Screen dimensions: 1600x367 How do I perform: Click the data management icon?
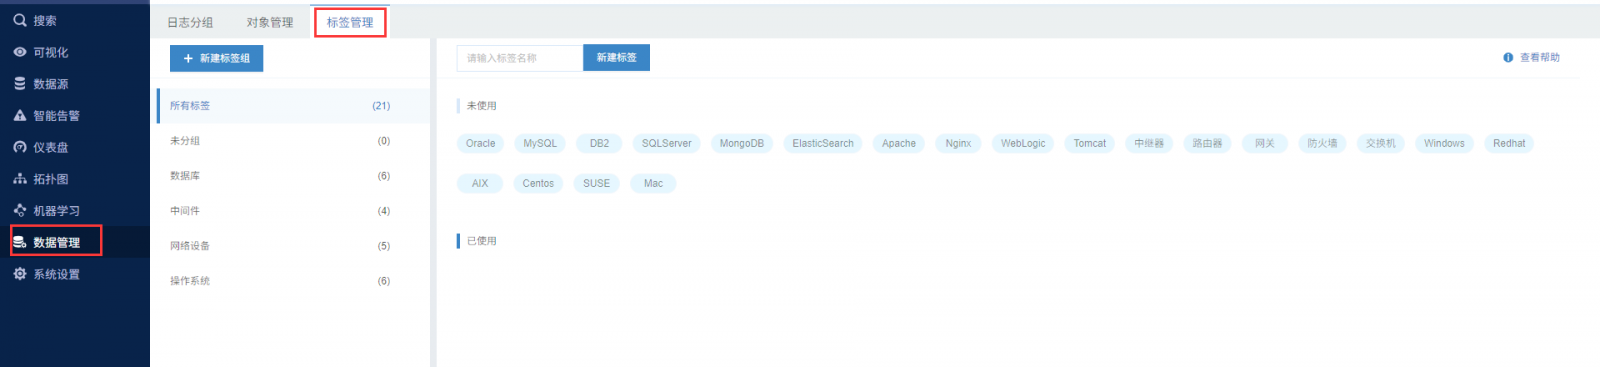point(20,242)
